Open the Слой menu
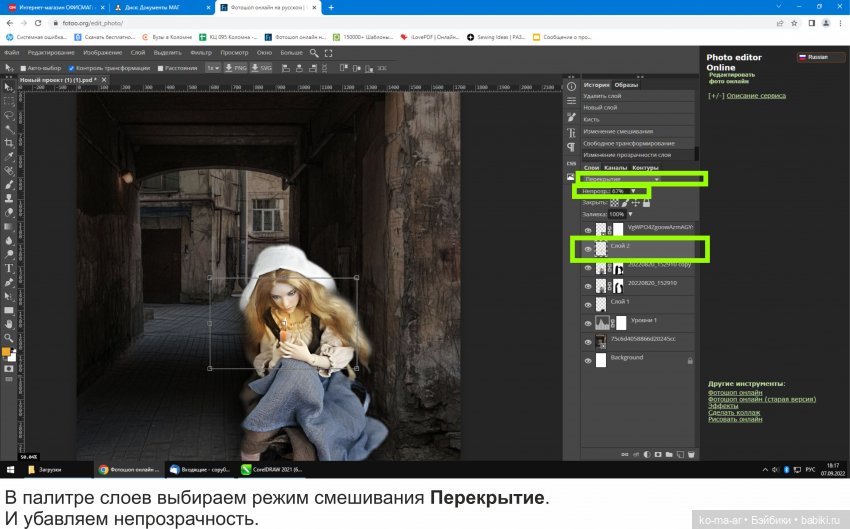 138,53
